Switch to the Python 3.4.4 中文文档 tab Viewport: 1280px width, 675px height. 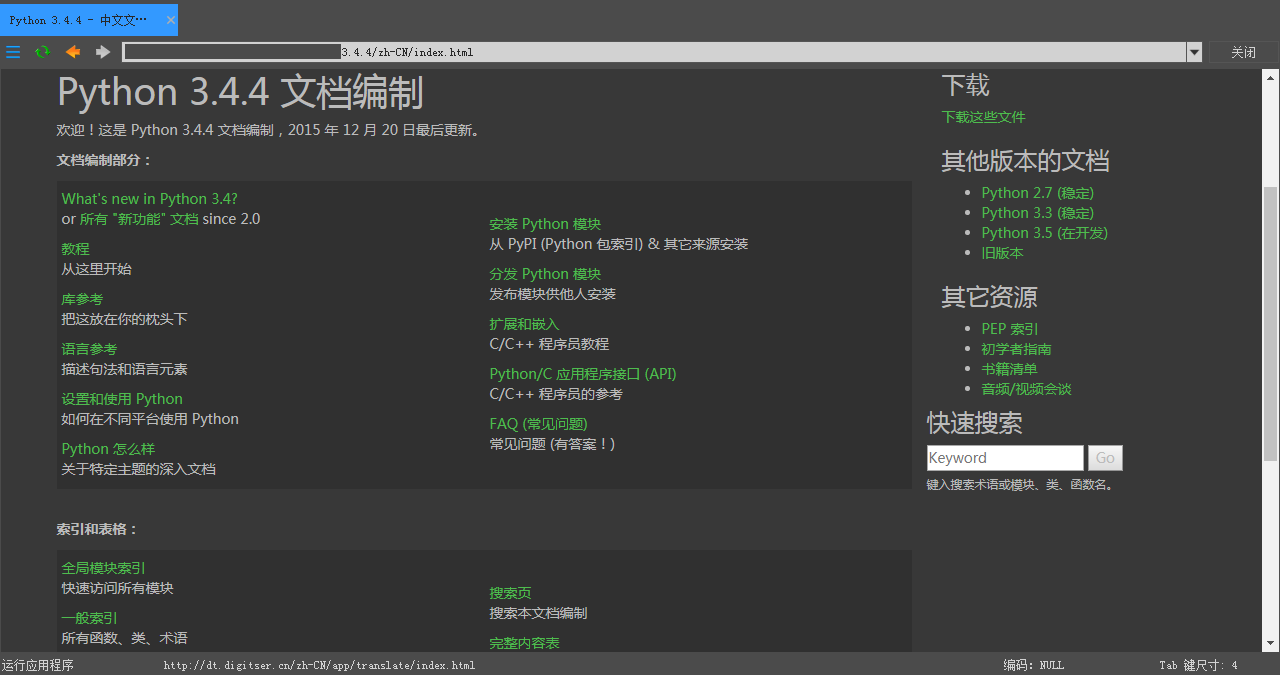point(80,19)
